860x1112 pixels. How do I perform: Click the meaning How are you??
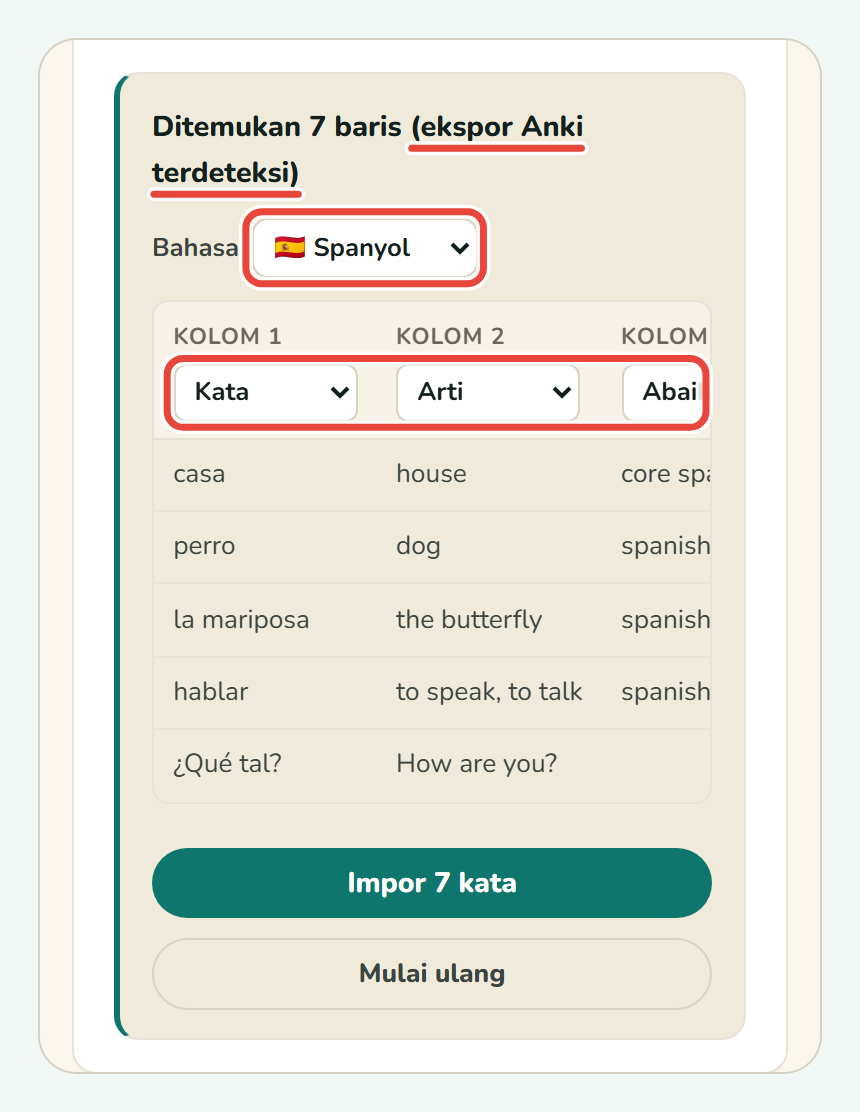[x=476, y=764]
